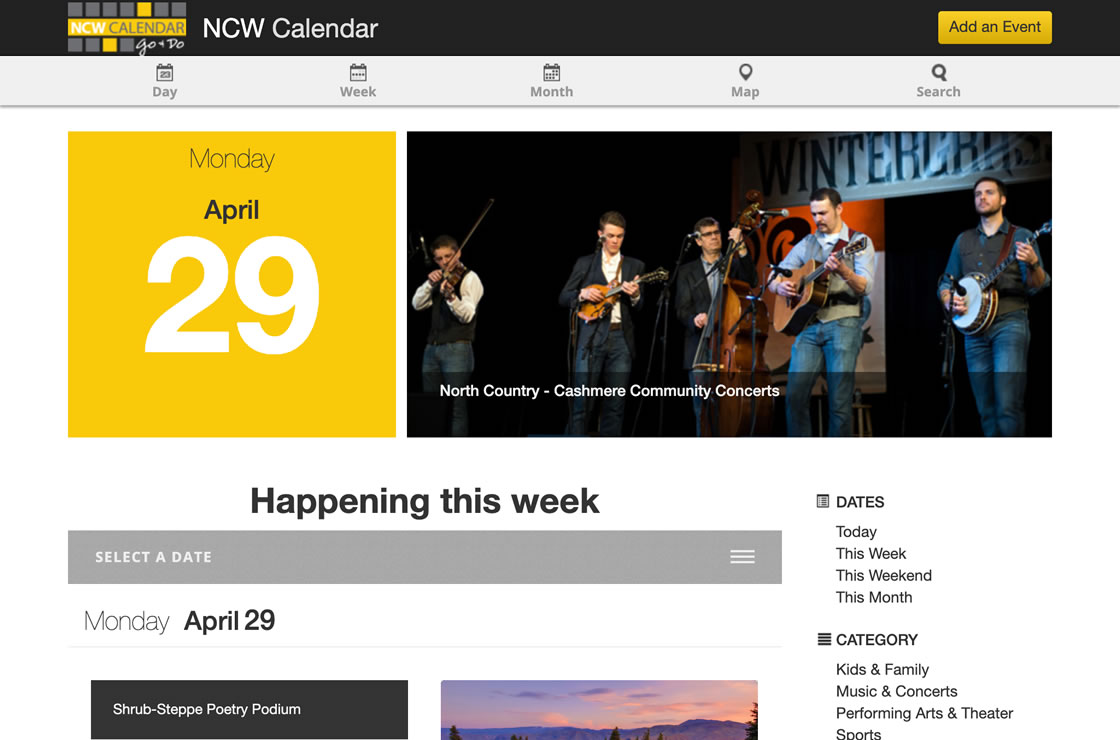1120x740 pixels.
Task: Click the Add an Event button
Action: [x=994, y=27]
